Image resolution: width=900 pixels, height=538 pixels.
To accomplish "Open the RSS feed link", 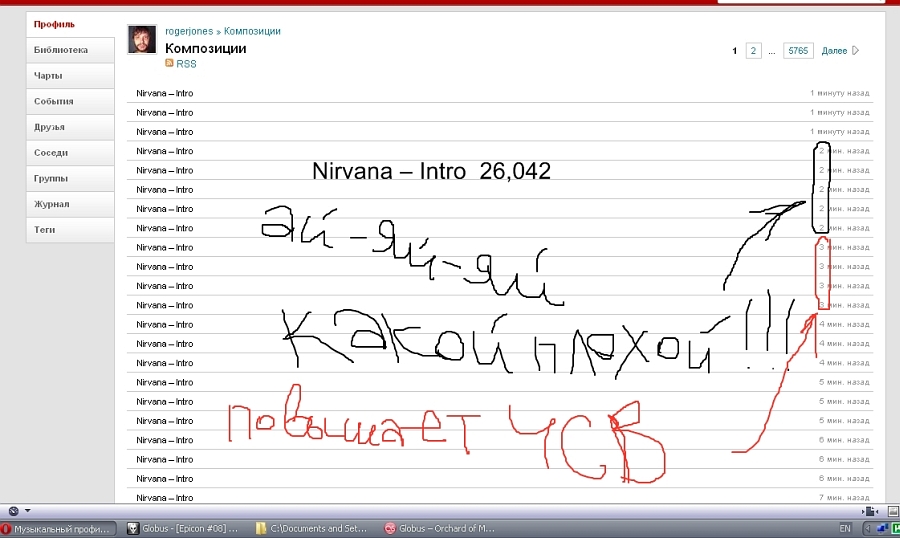I will tap(186, 64).
